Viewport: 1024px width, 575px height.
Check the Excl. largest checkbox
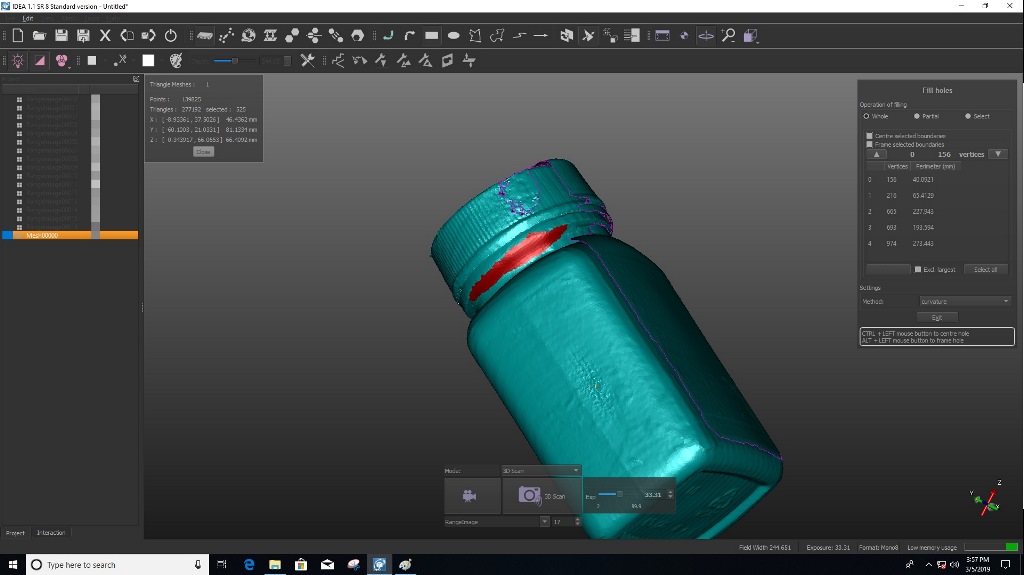click(x=918, y=269)
